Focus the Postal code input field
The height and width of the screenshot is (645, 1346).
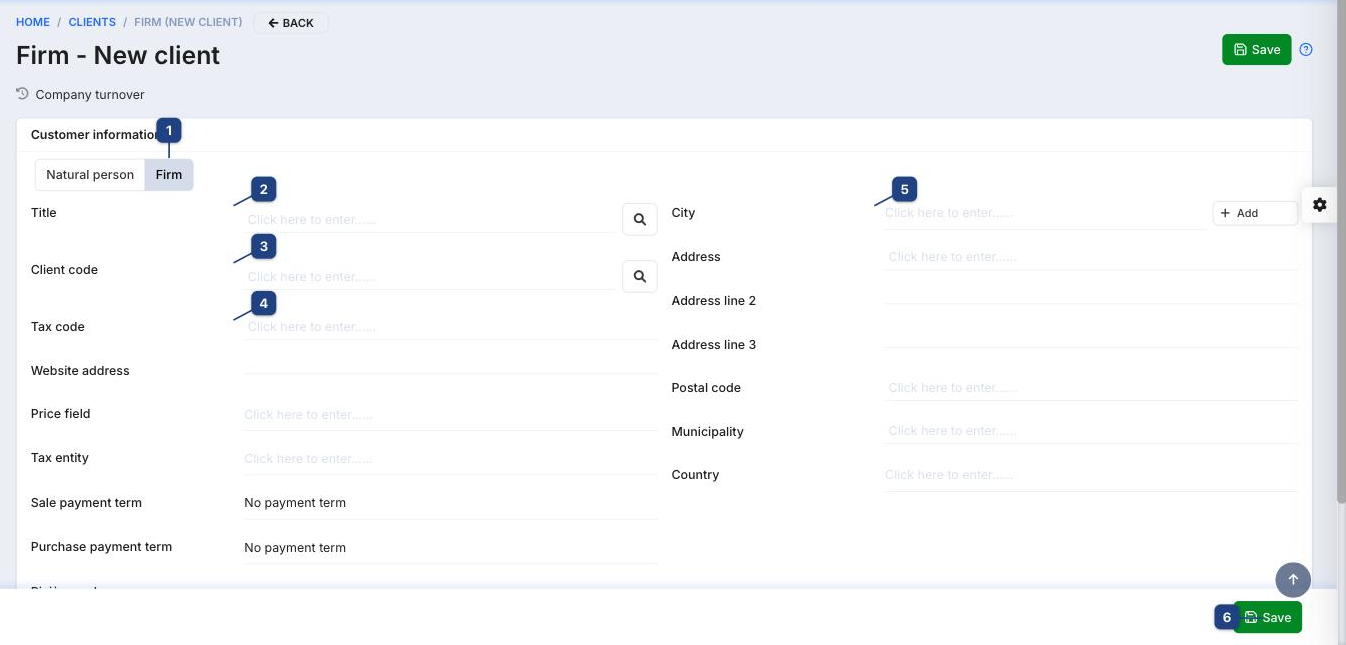tap(1091, 388)
